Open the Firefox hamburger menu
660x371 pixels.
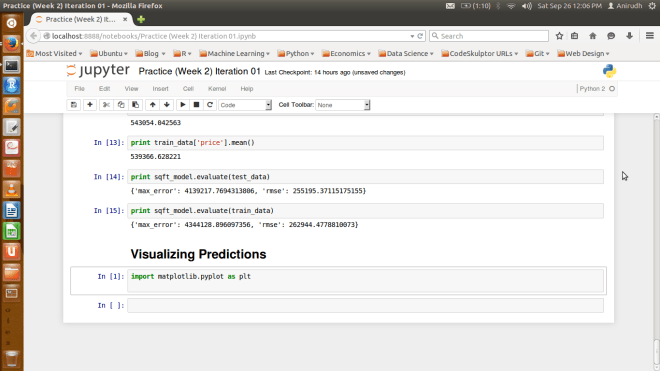649,36
